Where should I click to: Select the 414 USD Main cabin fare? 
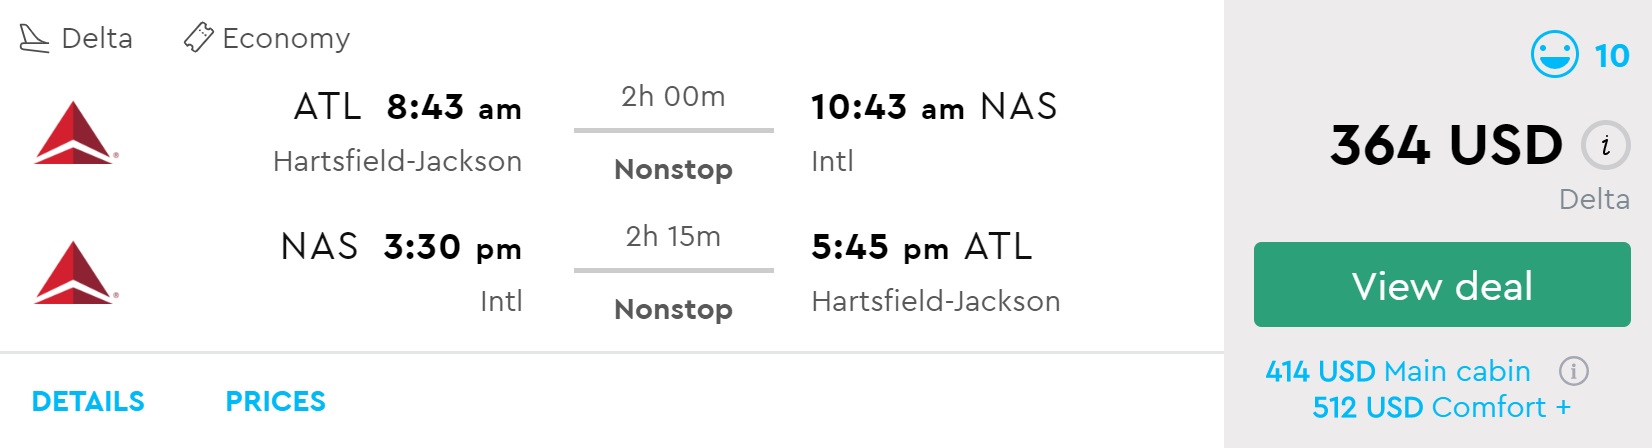point(1397,371)
